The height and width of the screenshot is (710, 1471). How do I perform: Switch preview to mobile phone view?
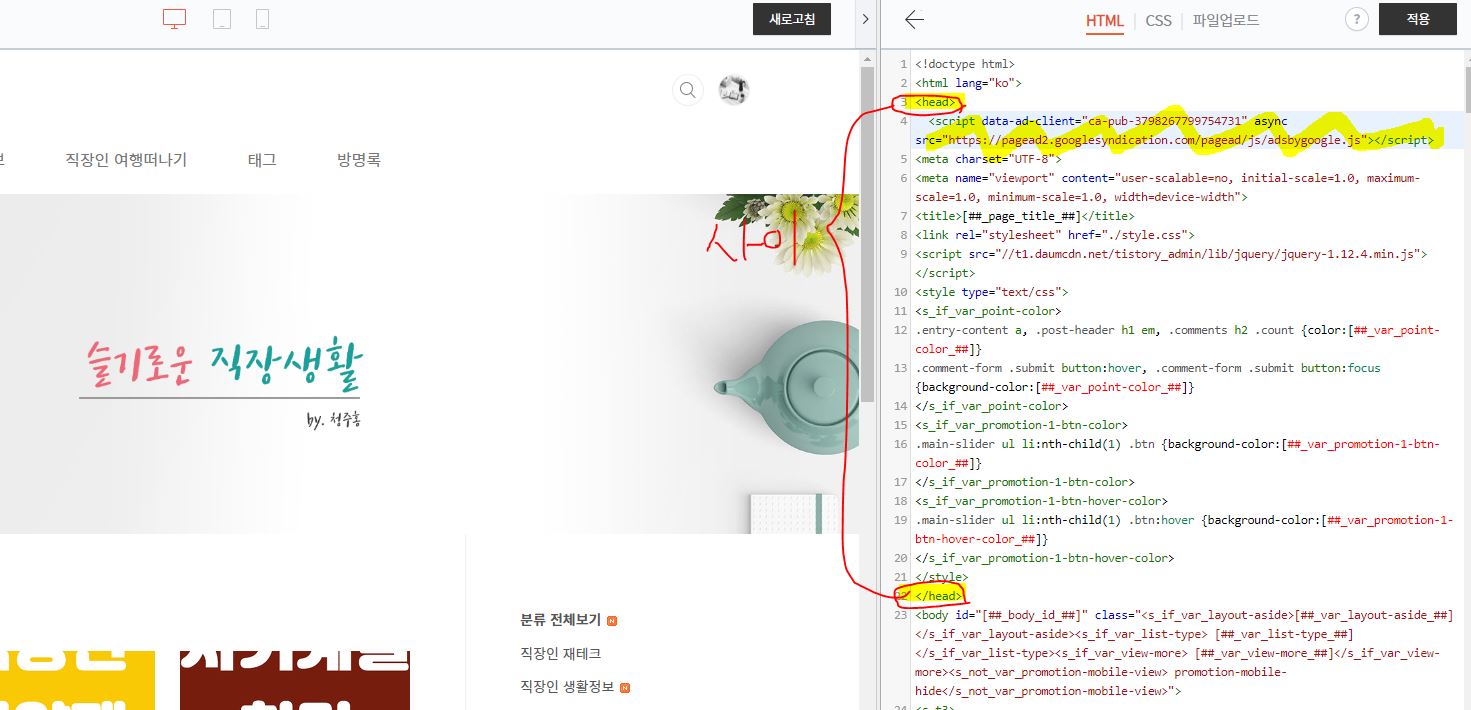coord(262,19)
